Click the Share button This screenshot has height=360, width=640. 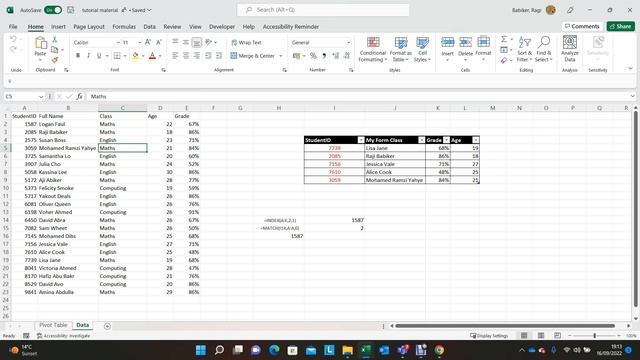point(620,26)
